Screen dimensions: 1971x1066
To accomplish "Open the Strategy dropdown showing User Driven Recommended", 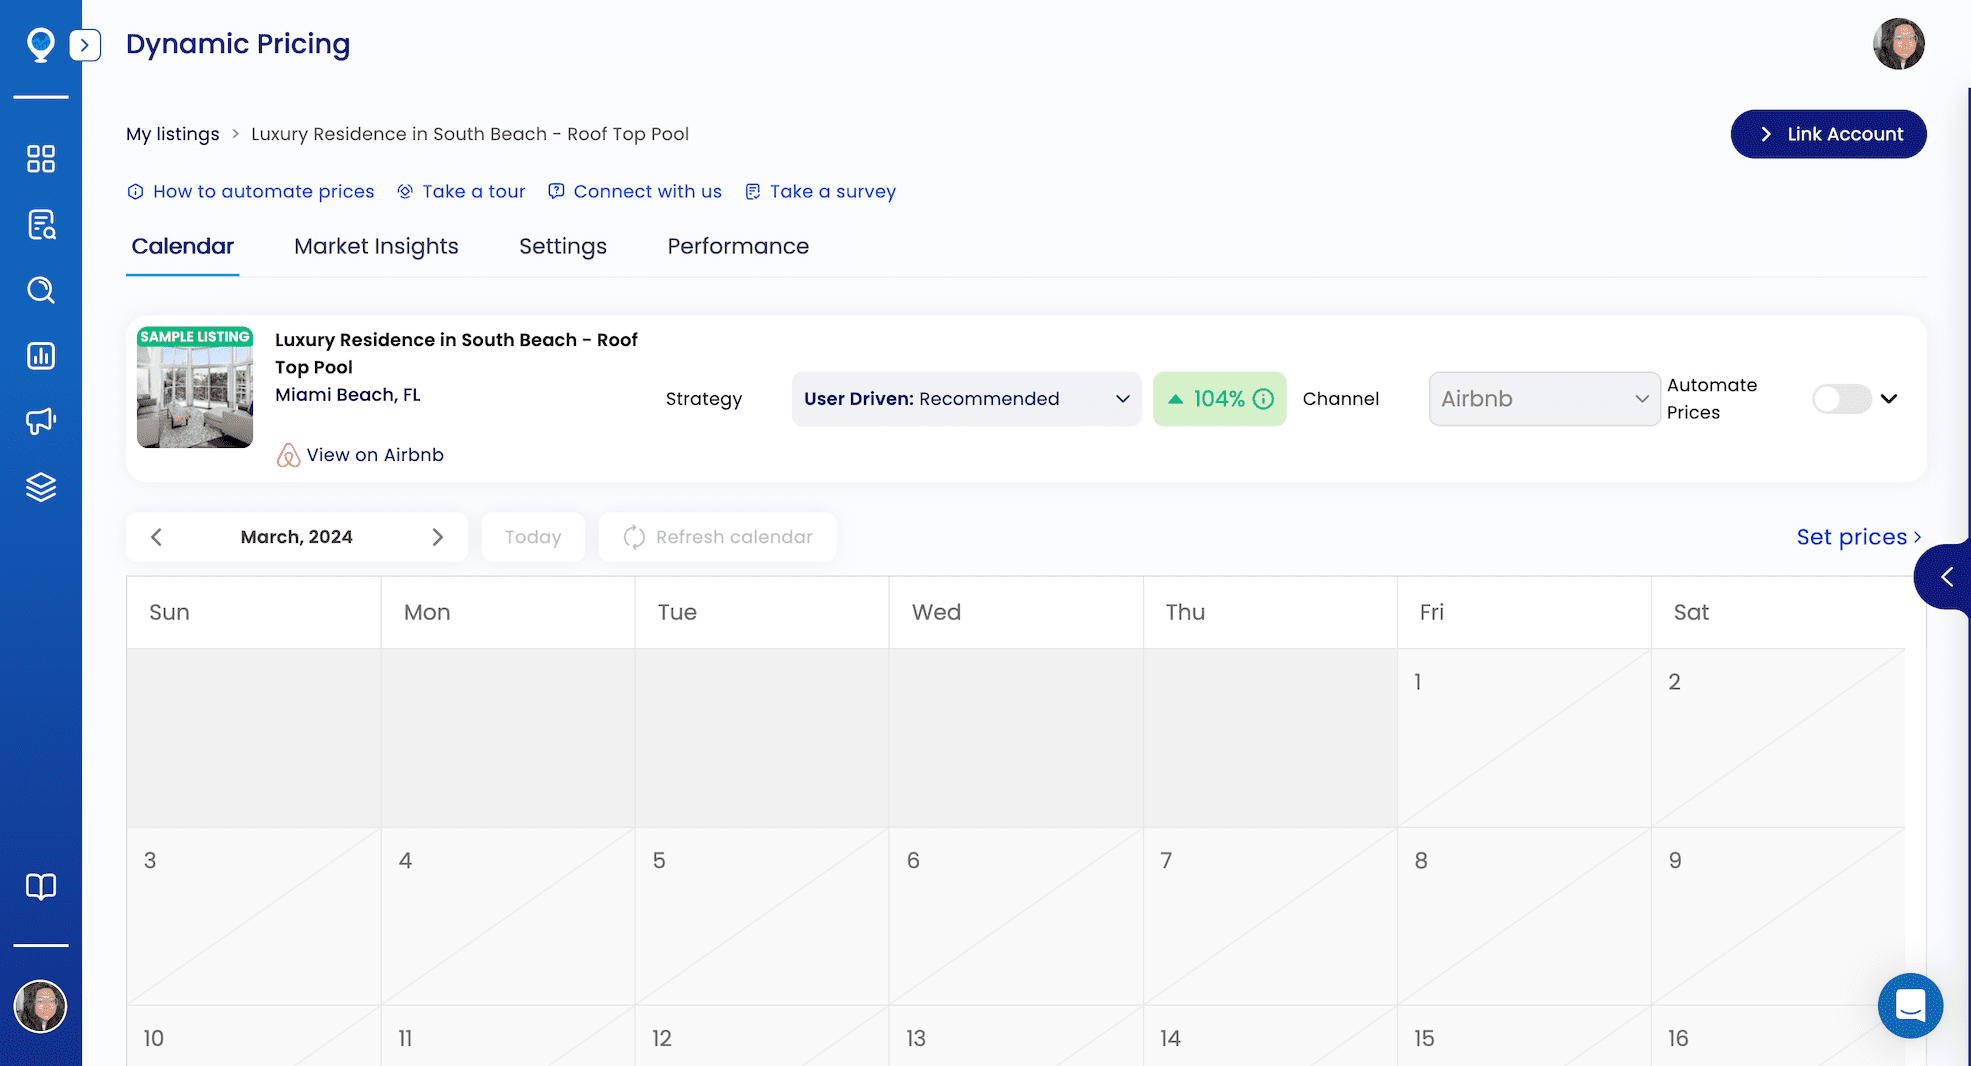I will coord(966,398).
